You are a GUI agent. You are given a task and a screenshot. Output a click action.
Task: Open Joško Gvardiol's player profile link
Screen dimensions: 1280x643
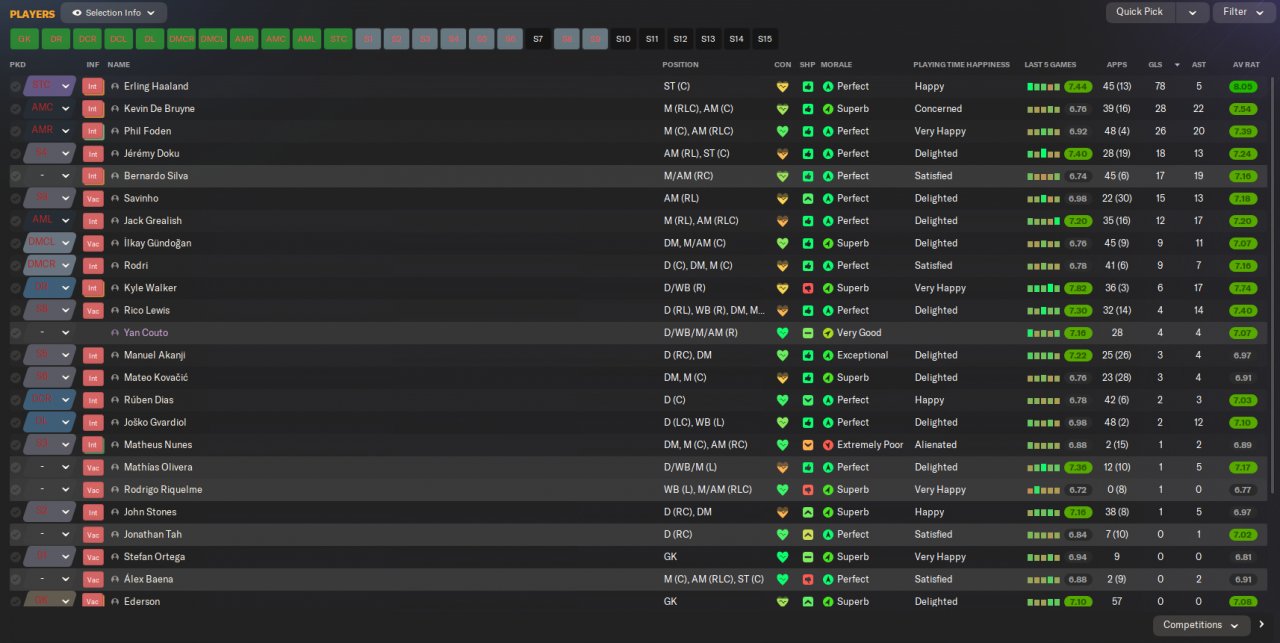click(x=156, y=423)
